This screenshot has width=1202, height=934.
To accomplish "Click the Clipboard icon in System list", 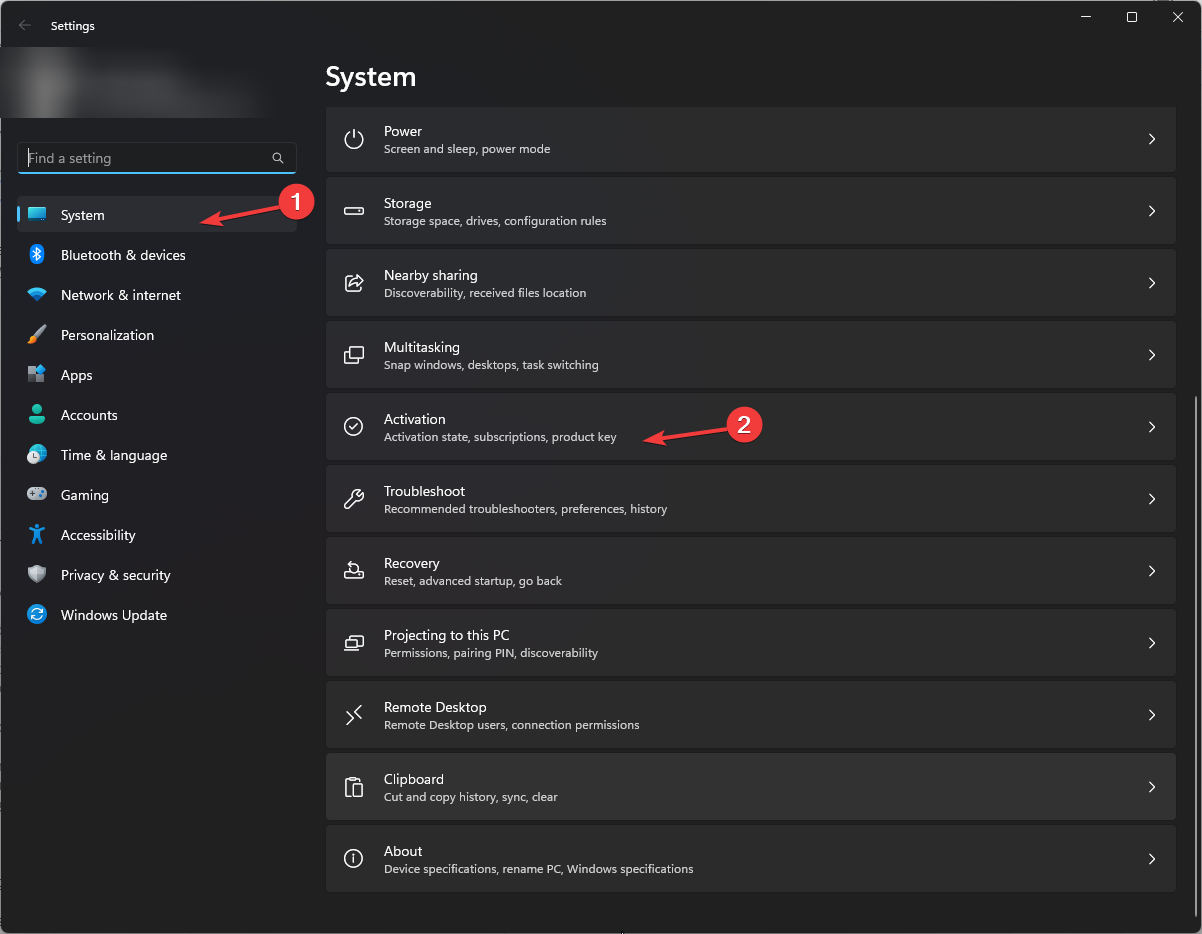I will pyautogui.click(x=354, y=787).
